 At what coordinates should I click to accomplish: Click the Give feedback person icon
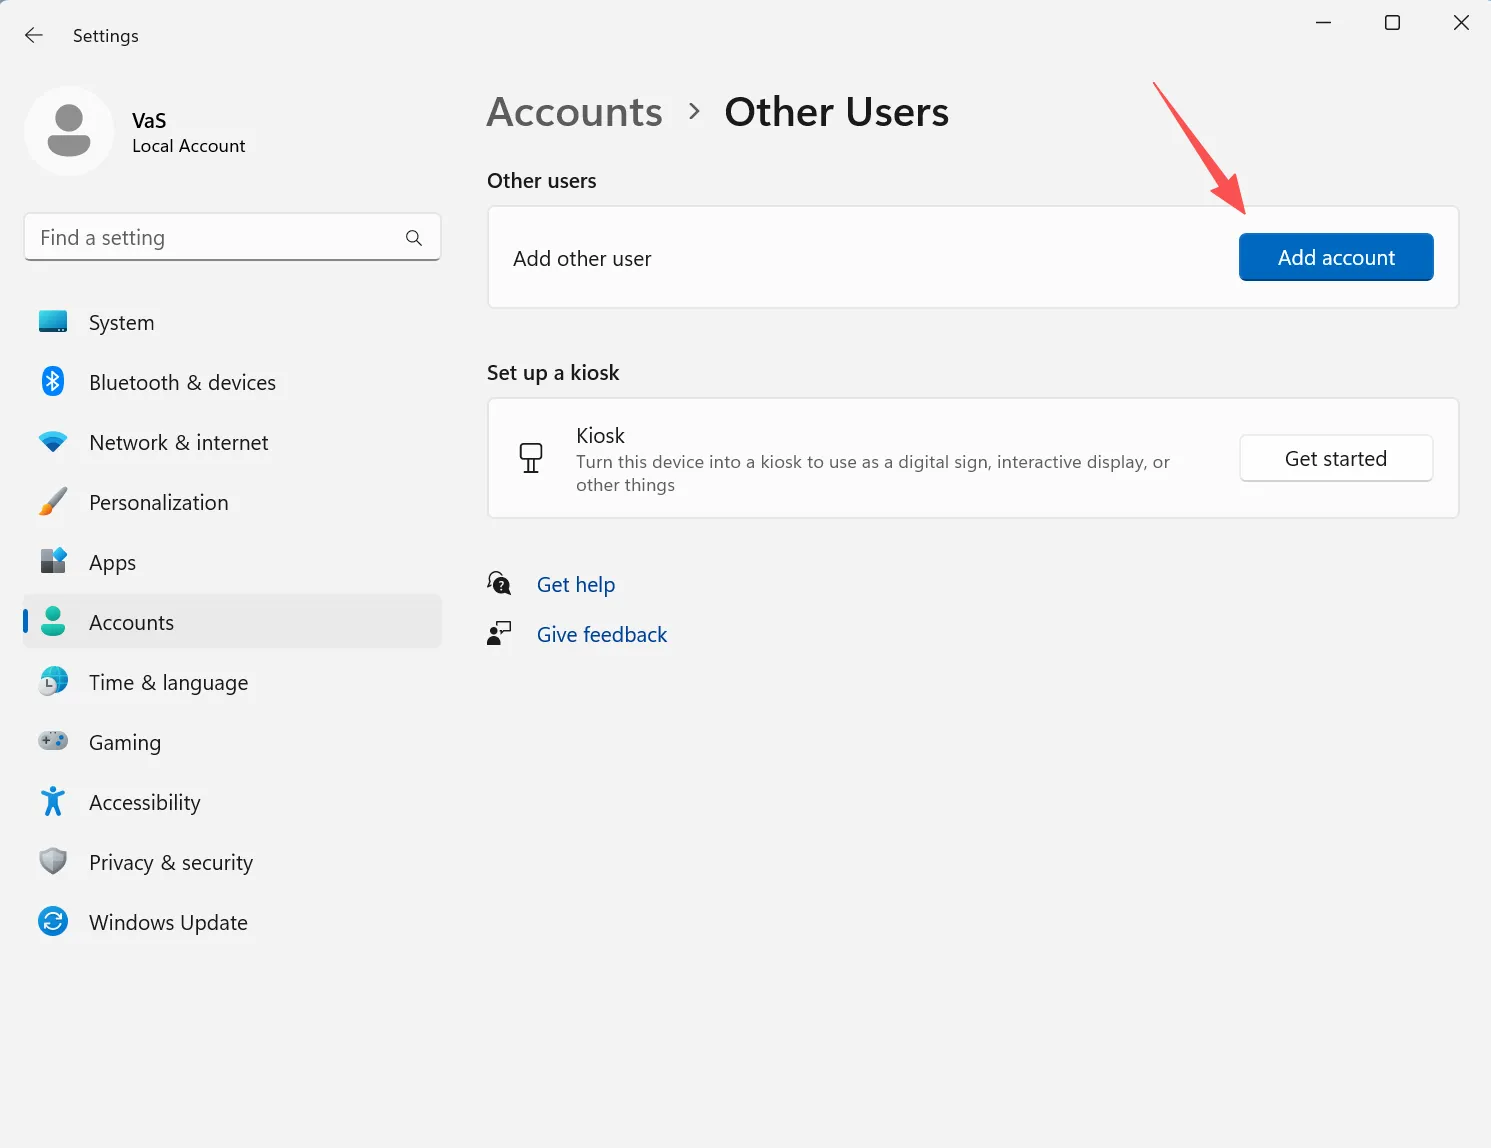click(499, 633)
